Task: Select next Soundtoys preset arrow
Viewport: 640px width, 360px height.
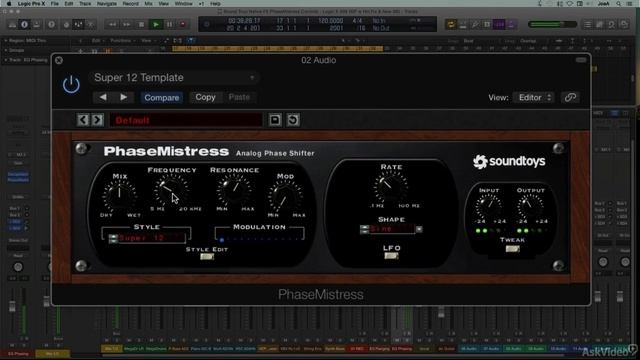Action: click(x=97, y=120)
